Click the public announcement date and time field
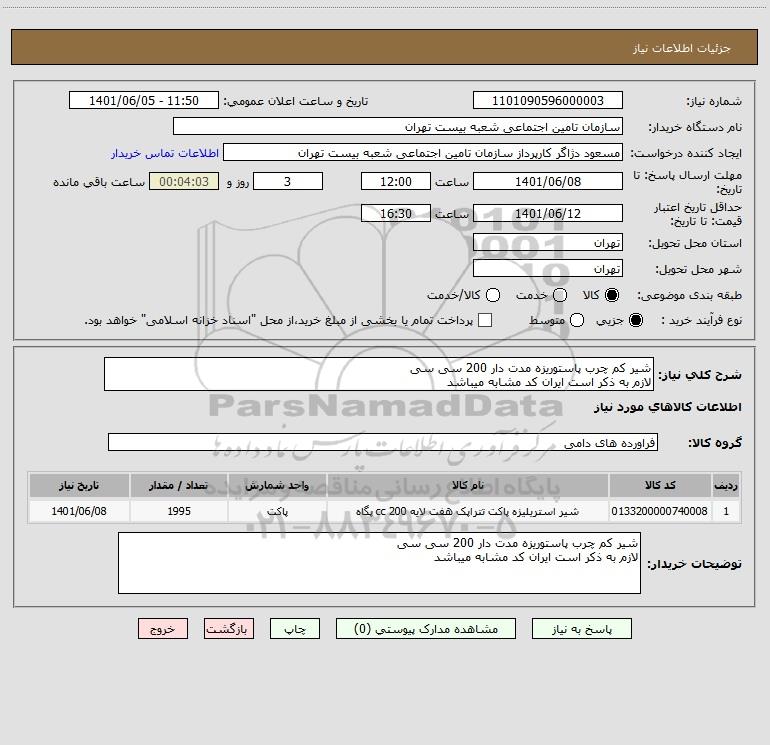Viewport: 770px width, 745px height. pyautogui.click(x=144, y=100)
